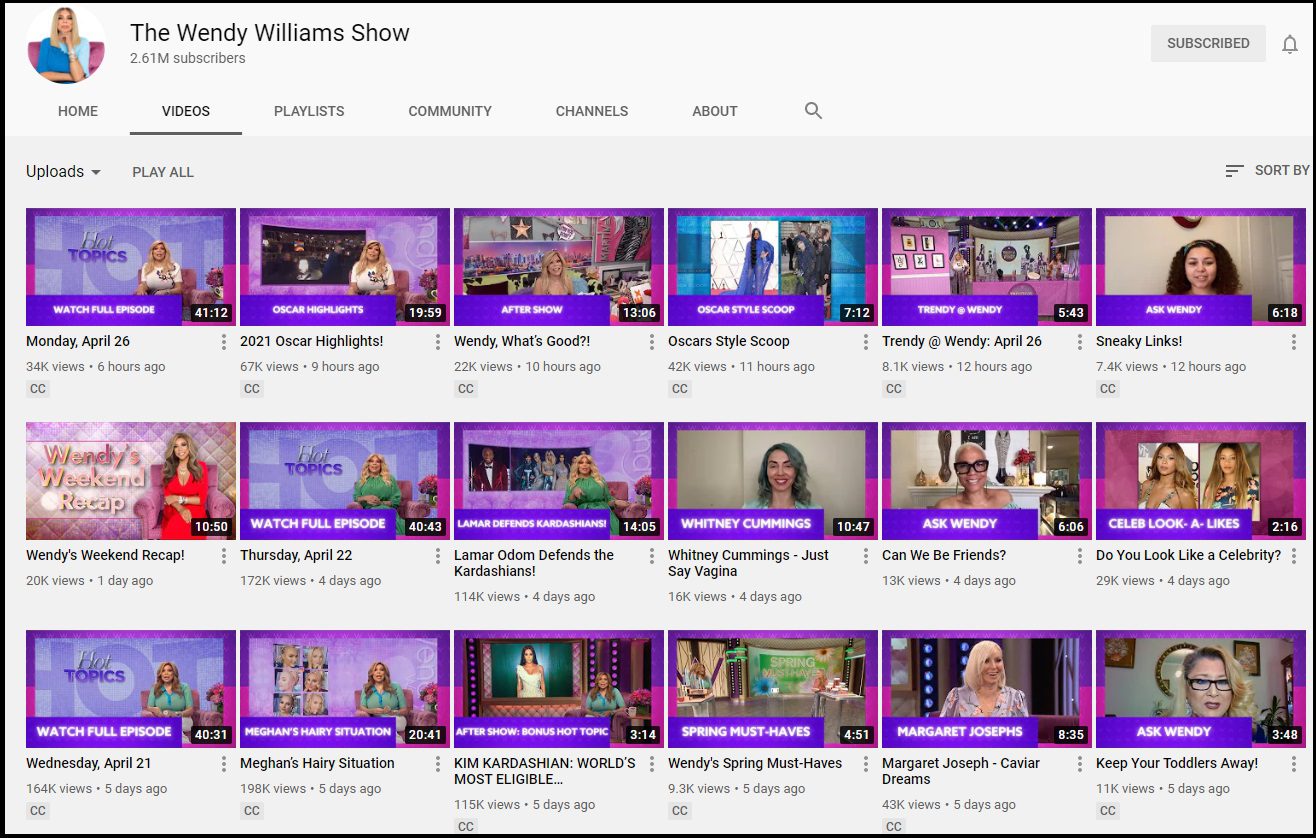Viewport: 1316px width, 838px height.
Task: Switch to the PLAYLISTS tab
Action: [309, 111]
